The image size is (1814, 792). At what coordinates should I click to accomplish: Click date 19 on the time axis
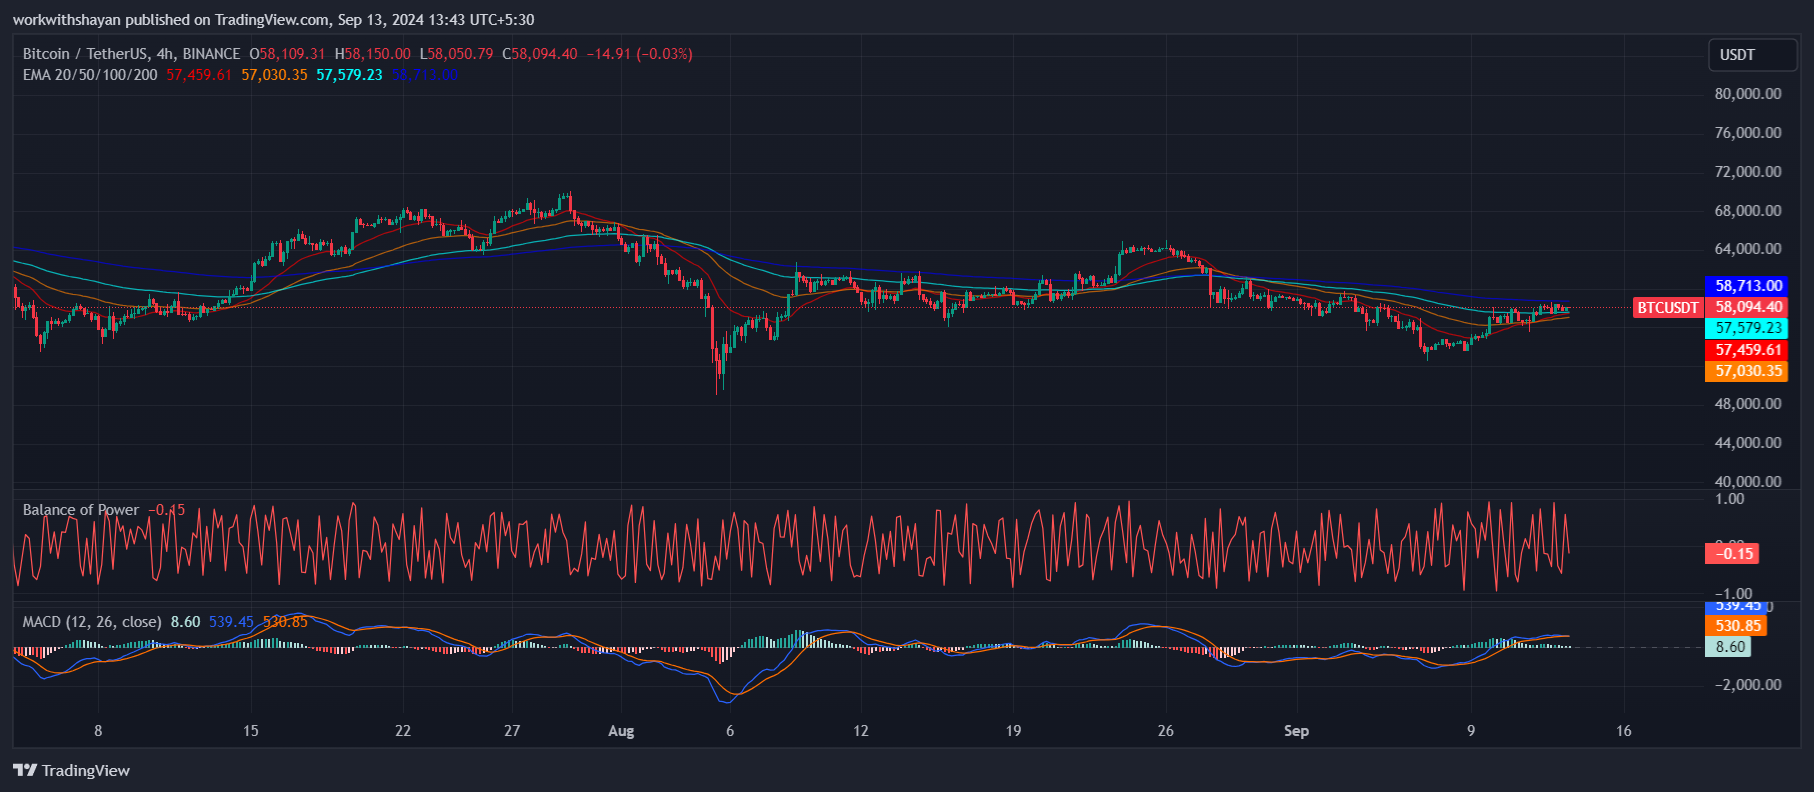[x=1013, y=731]
